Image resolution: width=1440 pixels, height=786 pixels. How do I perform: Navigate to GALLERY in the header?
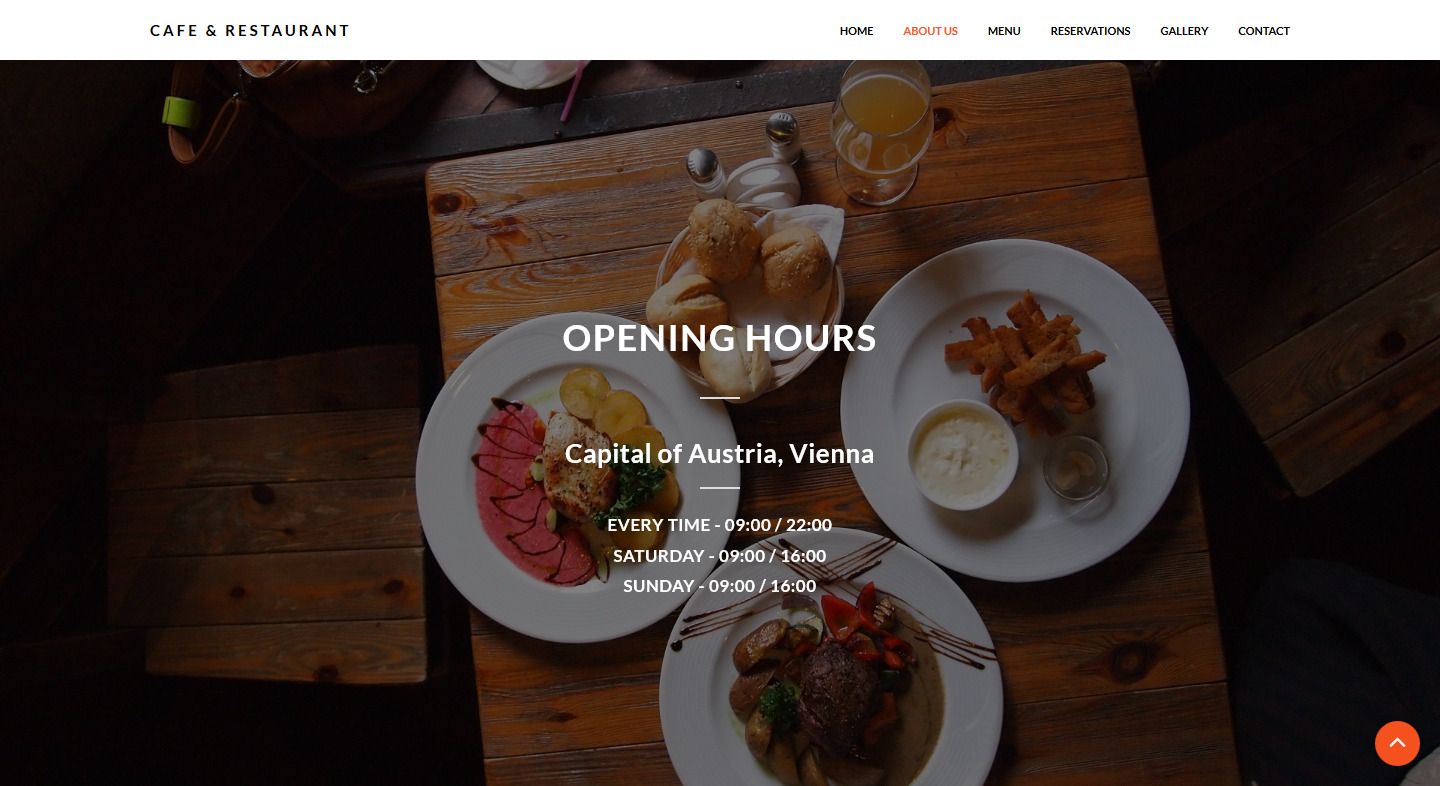pos(1184,31)
